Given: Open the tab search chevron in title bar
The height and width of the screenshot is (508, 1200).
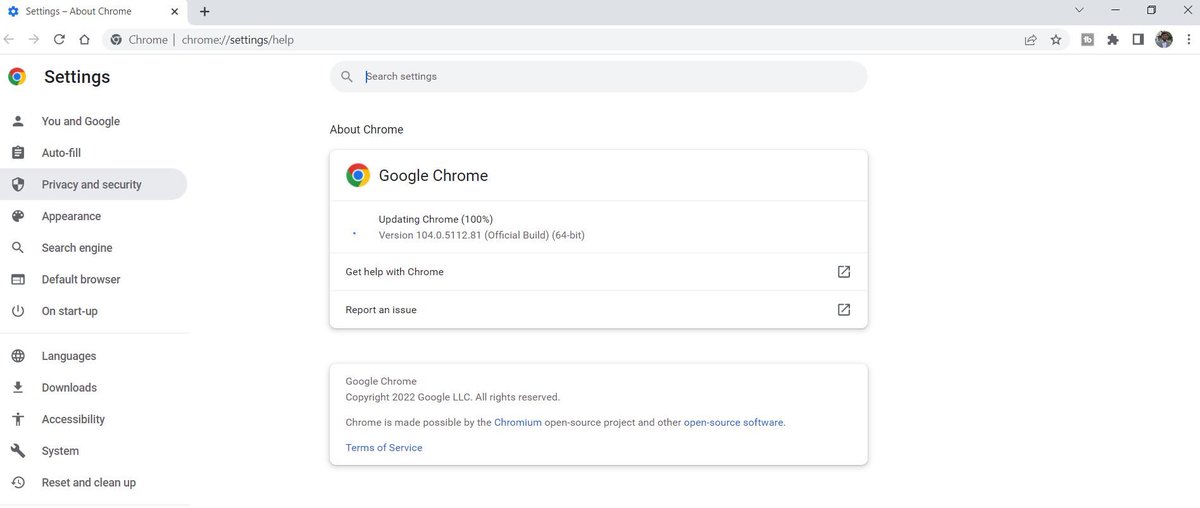Looking at the screenshot, I should (x=1079, y=10).
